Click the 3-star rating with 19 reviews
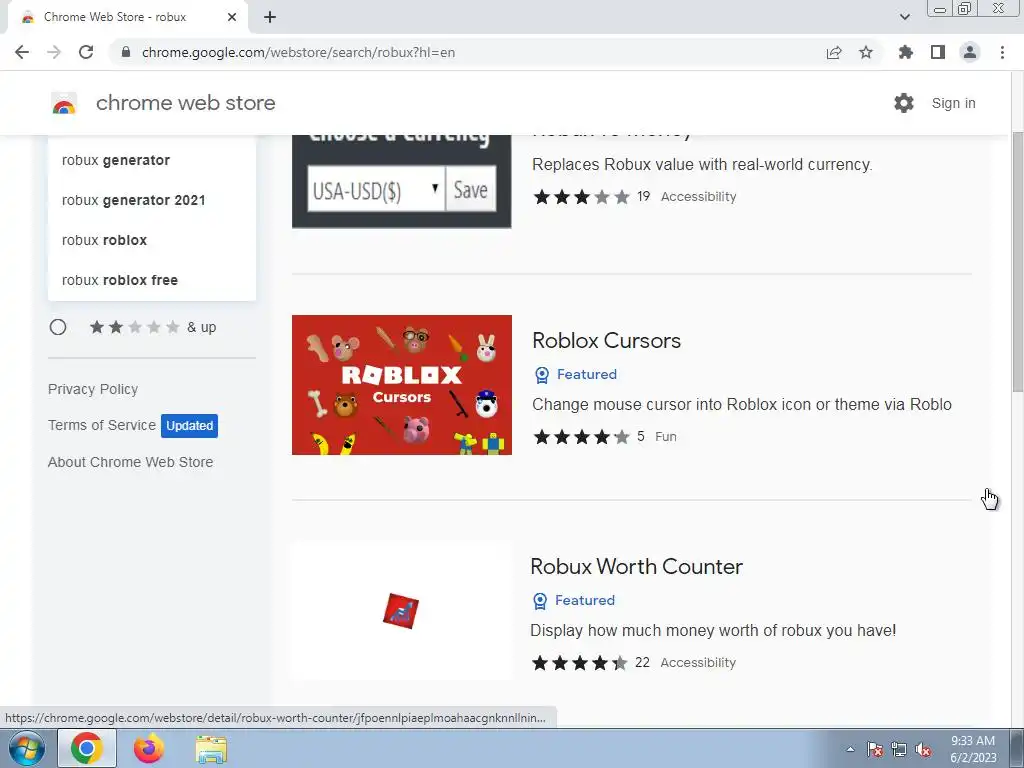The image size is (1024, 768). coord(581,197)
